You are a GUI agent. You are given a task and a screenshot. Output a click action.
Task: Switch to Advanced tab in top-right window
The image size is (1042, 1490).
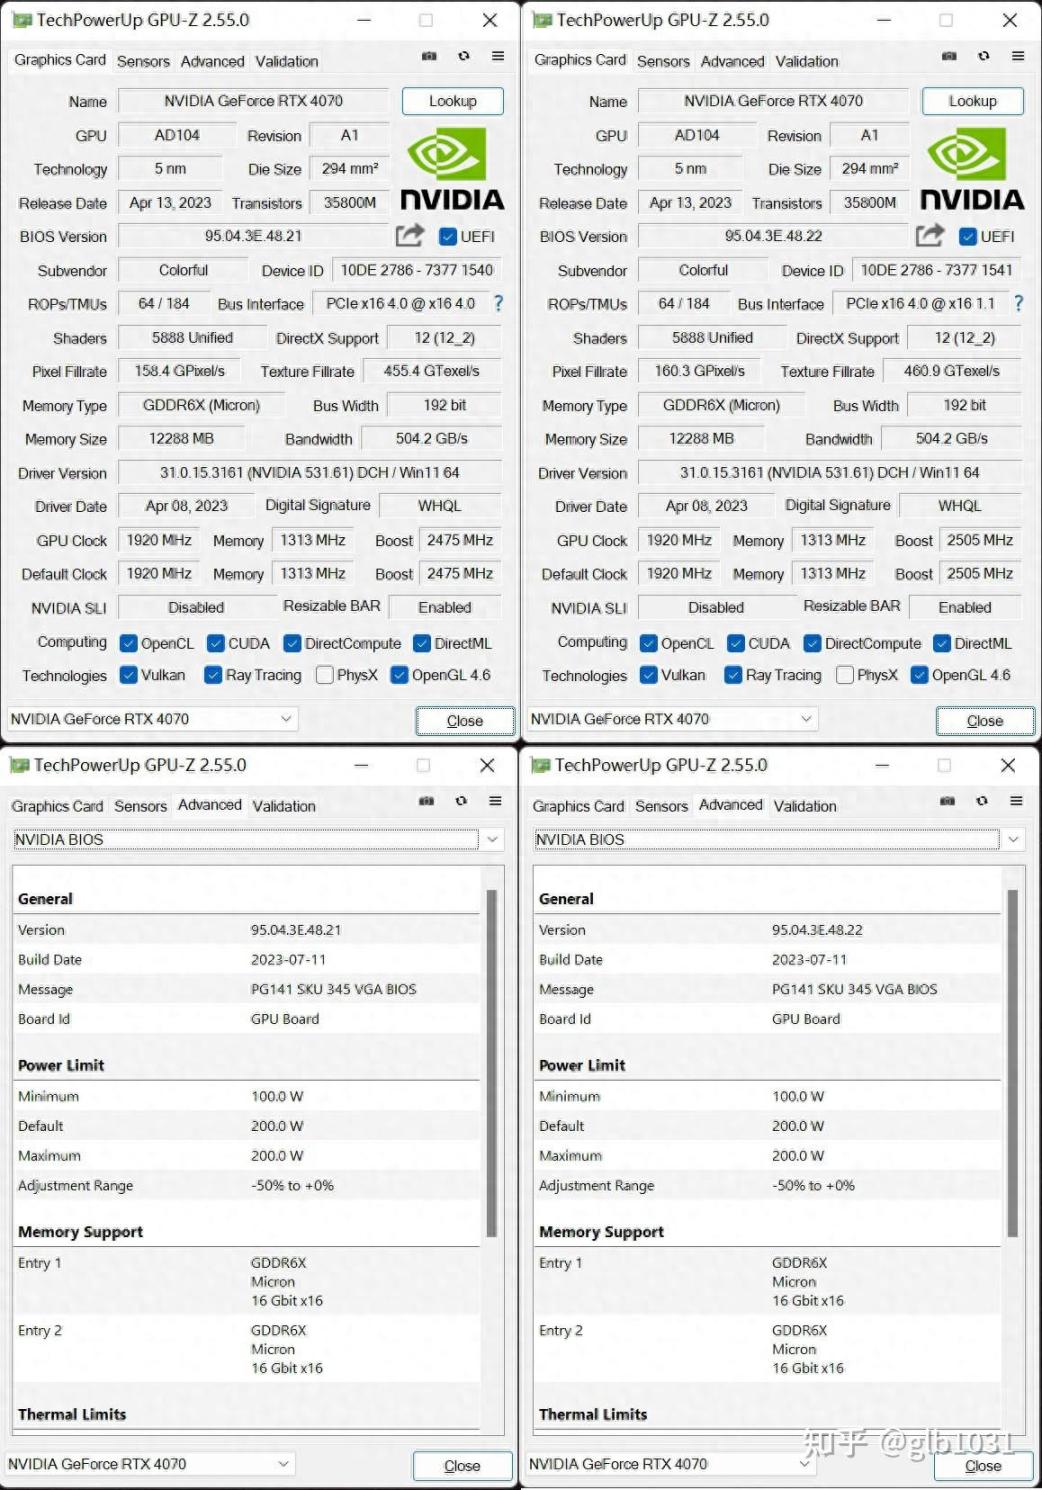[732, 61]
